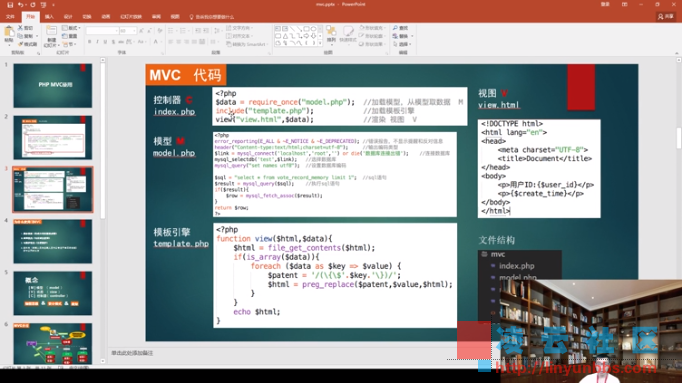Open the Section (节) dropdown

point(70,44)
